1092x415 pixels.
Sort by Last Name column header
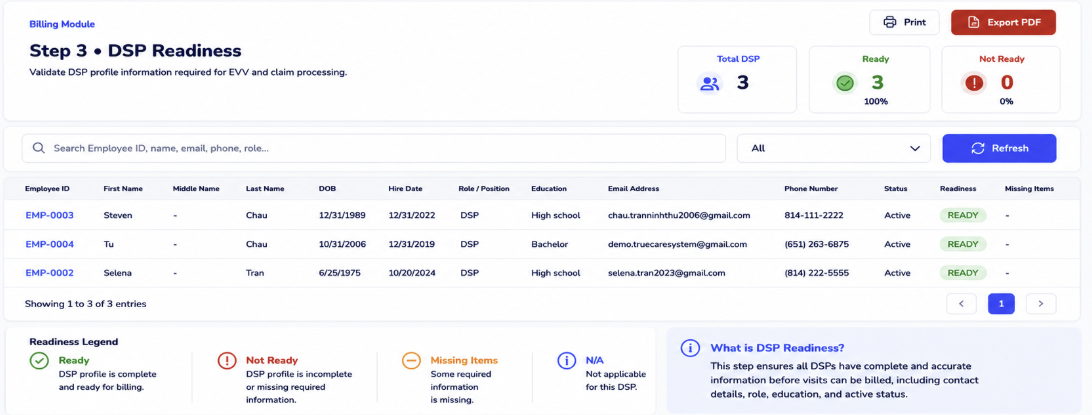pos(265,189)
